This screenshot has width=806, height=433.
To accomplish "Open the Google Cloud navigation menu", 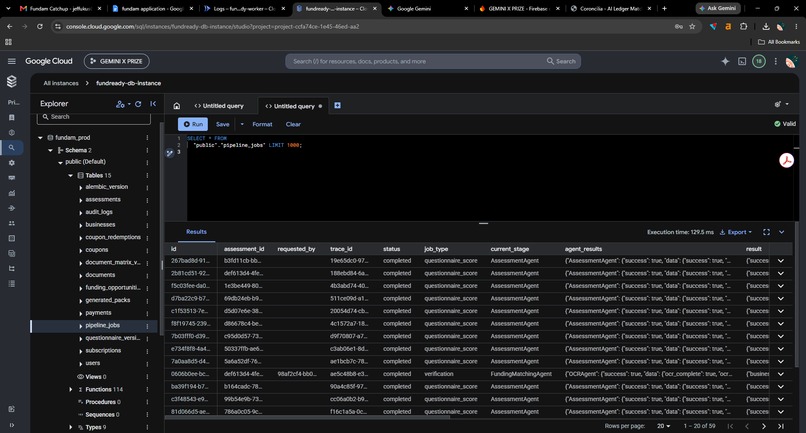I will [11, 61].
